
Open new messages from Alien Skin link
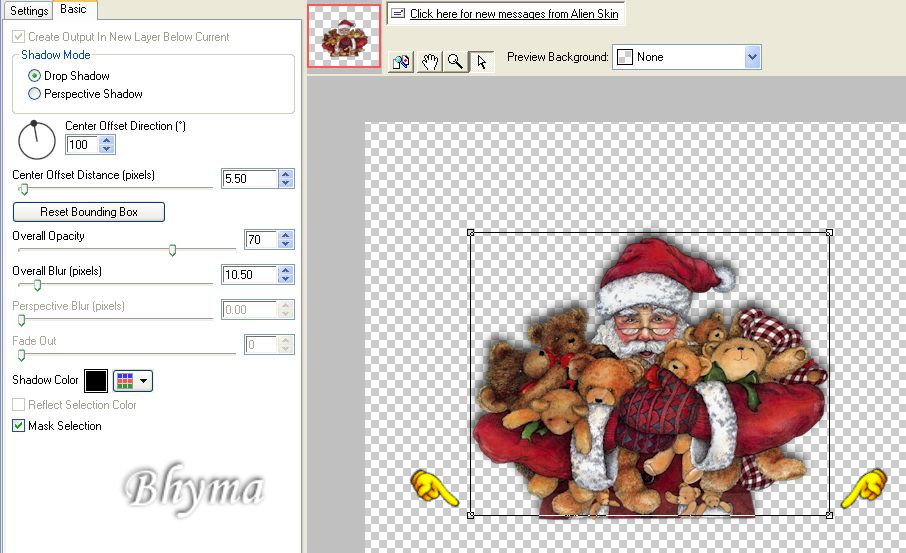(x=514, y=14)
